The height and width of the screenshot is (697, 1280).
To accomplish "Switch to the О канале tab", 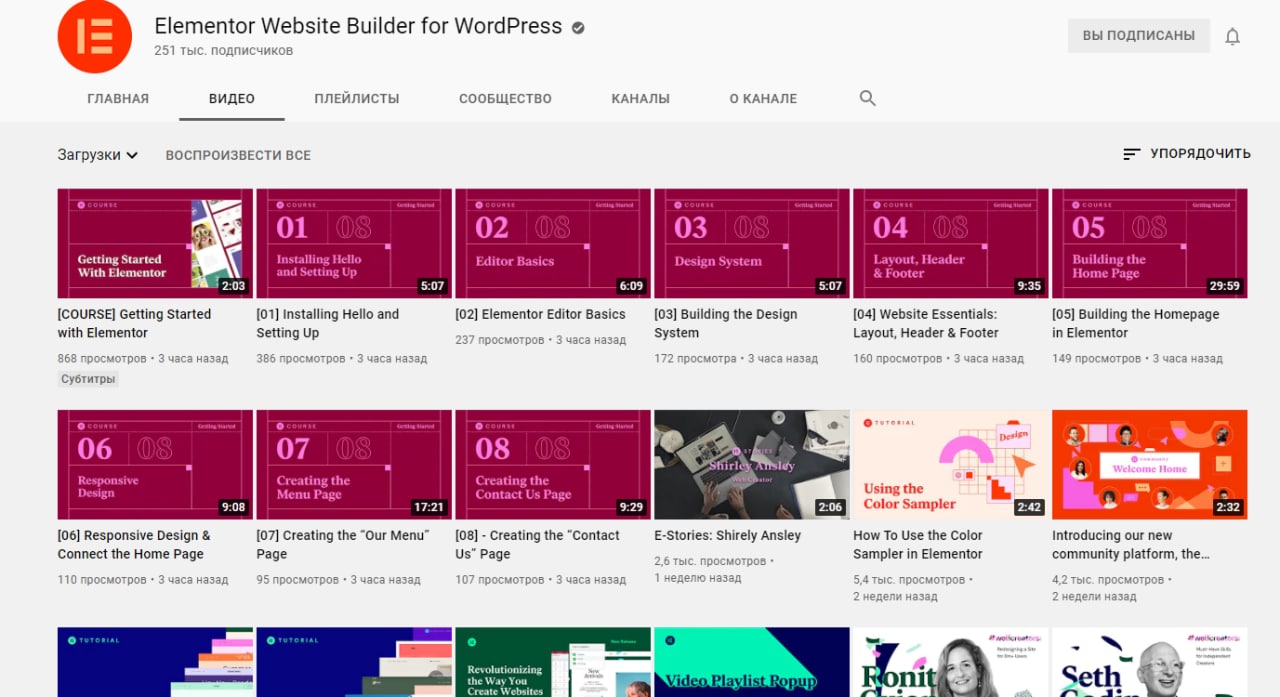I will (x=763, y=98).
